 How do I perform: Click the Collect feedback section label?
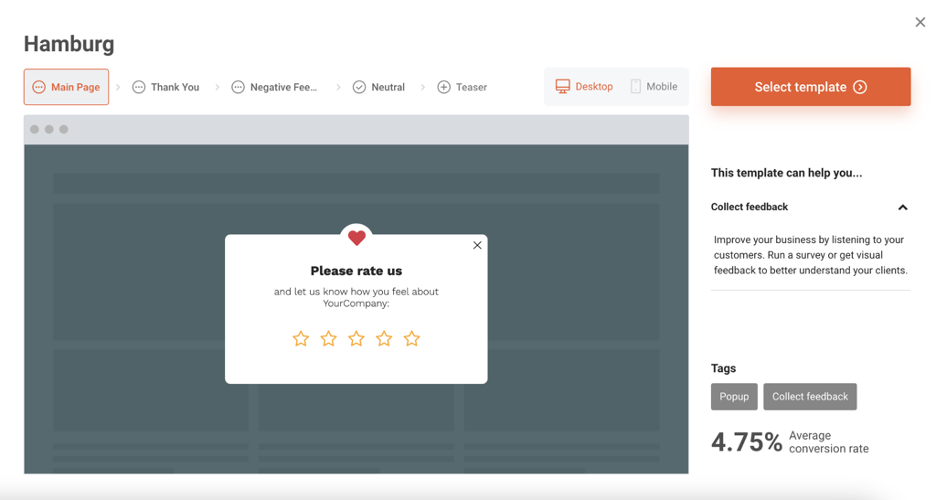pyautogui.click(x=749, y=207)
